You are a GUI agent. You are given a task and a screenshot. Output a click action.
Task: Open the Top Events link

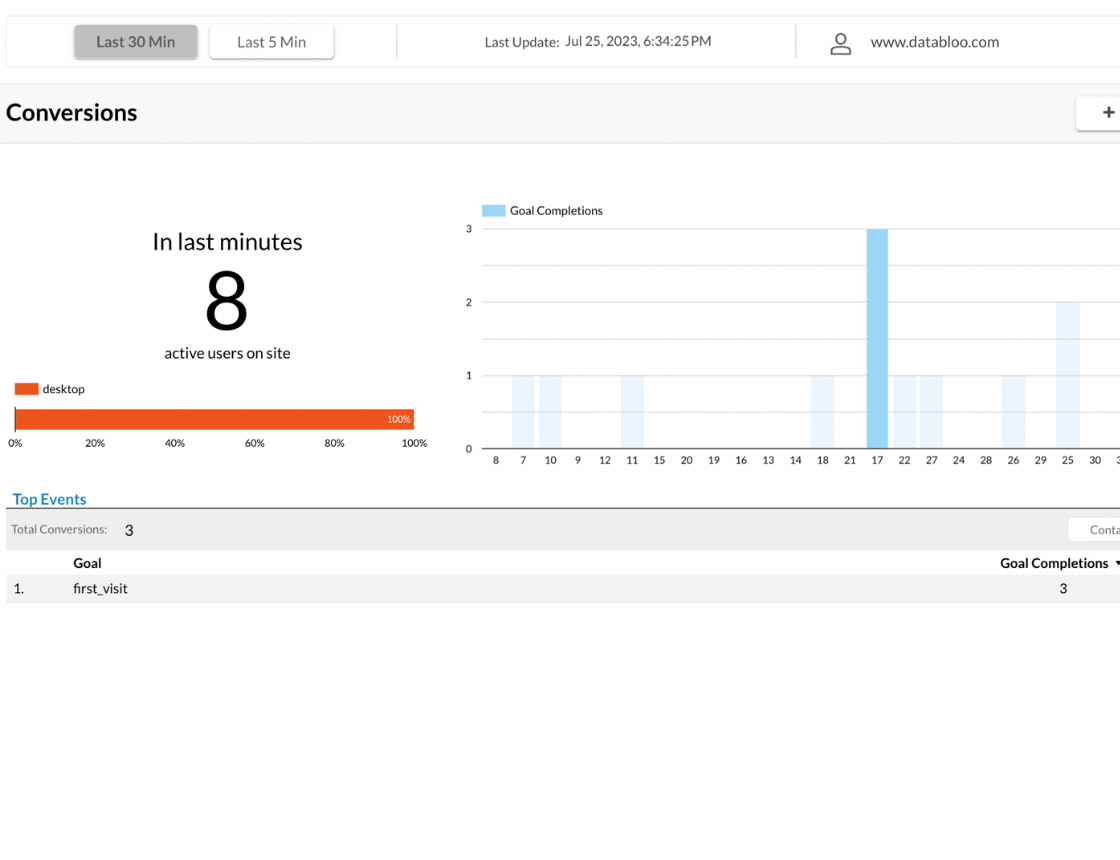click(50, 499)
